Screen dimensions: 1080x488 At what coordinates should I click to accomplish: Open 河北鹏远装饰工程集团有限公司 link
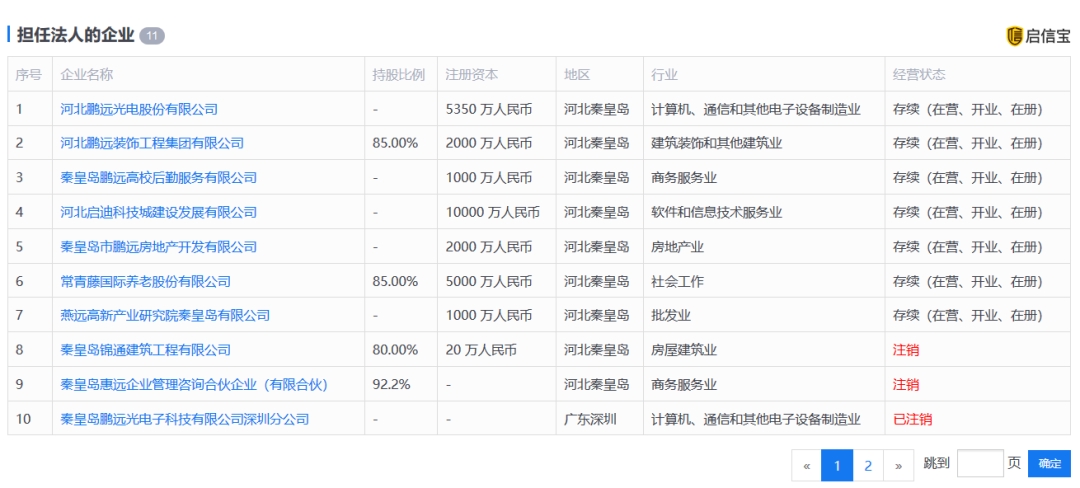pyautogui.click(x=152, y=143)
